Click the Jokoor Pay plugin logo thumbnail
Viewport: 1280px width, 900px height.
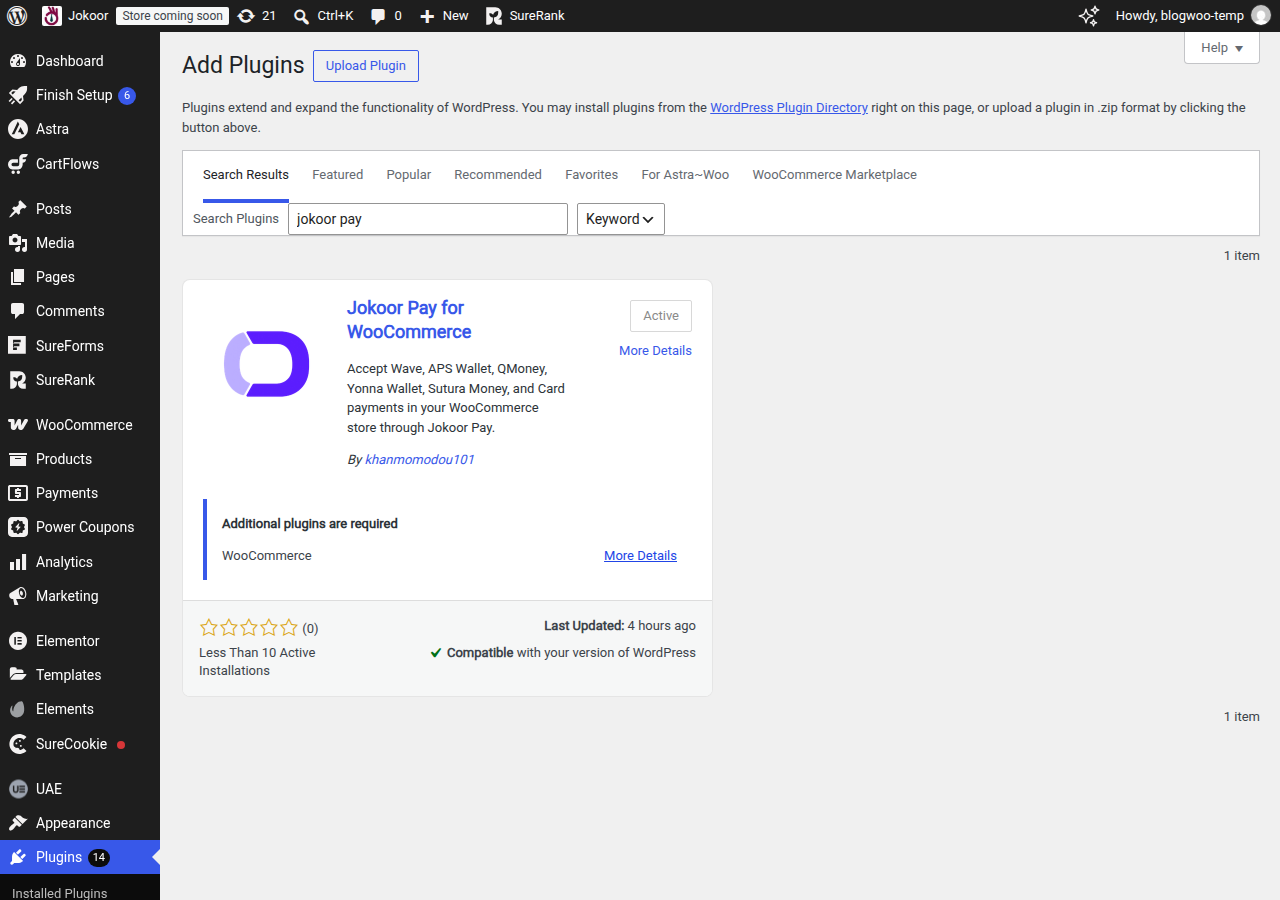point(266,364)
